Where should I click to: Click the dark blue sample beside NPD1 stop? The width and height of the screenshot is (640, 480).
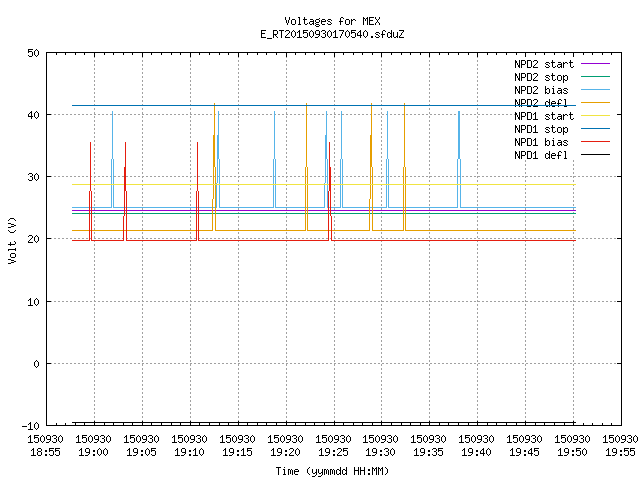pos(596,129)
